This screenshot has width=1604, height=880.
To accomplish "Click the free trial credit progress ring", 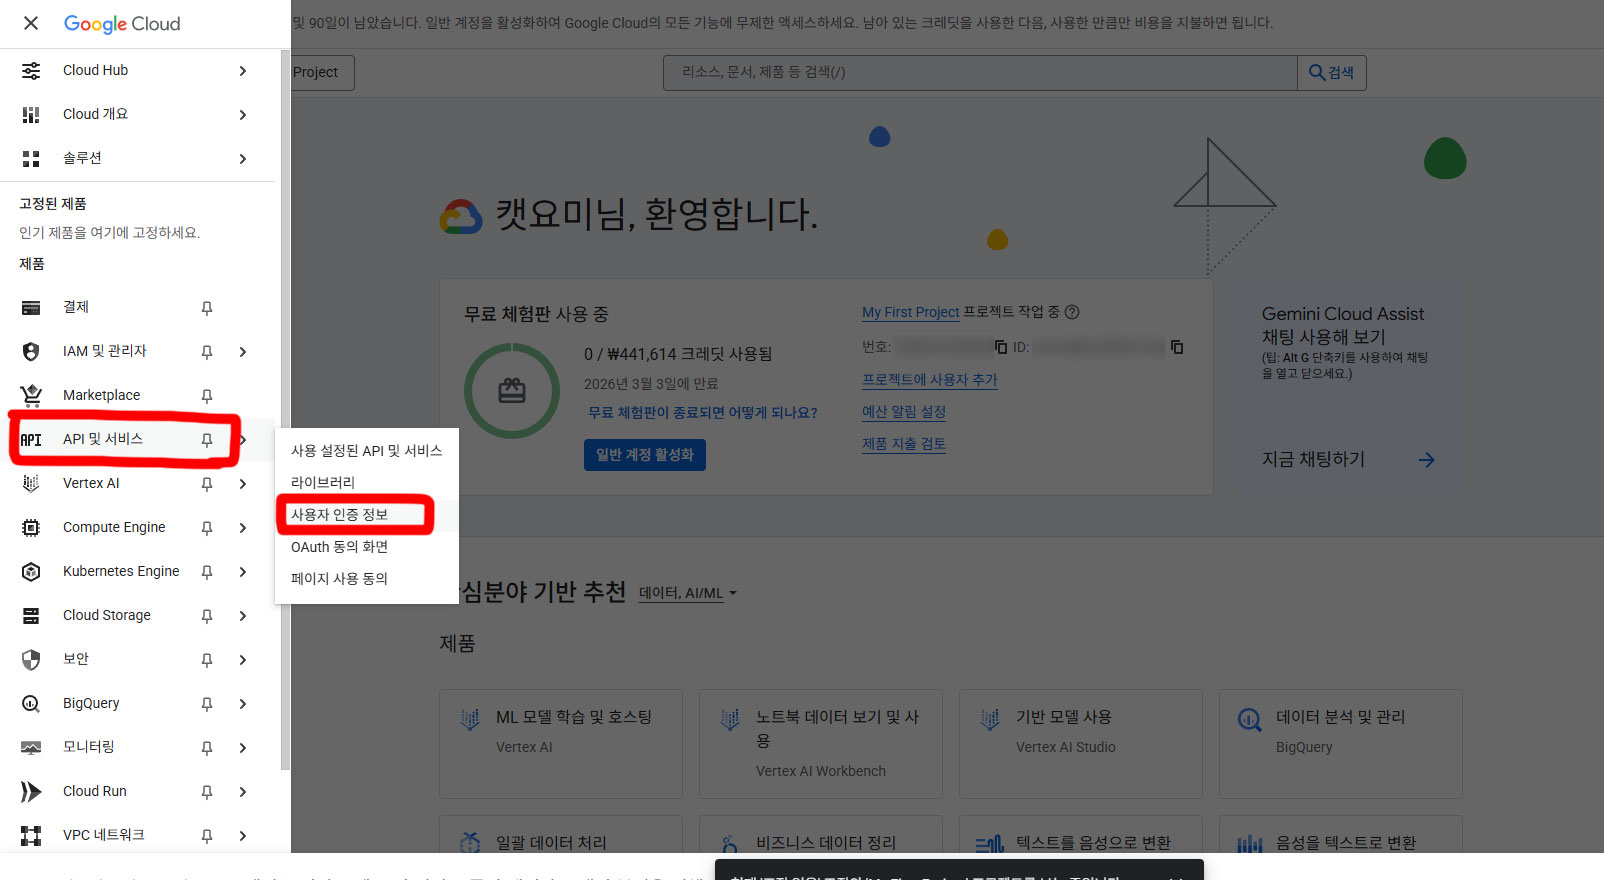I will pyautogui.click(x=512, y=391).
